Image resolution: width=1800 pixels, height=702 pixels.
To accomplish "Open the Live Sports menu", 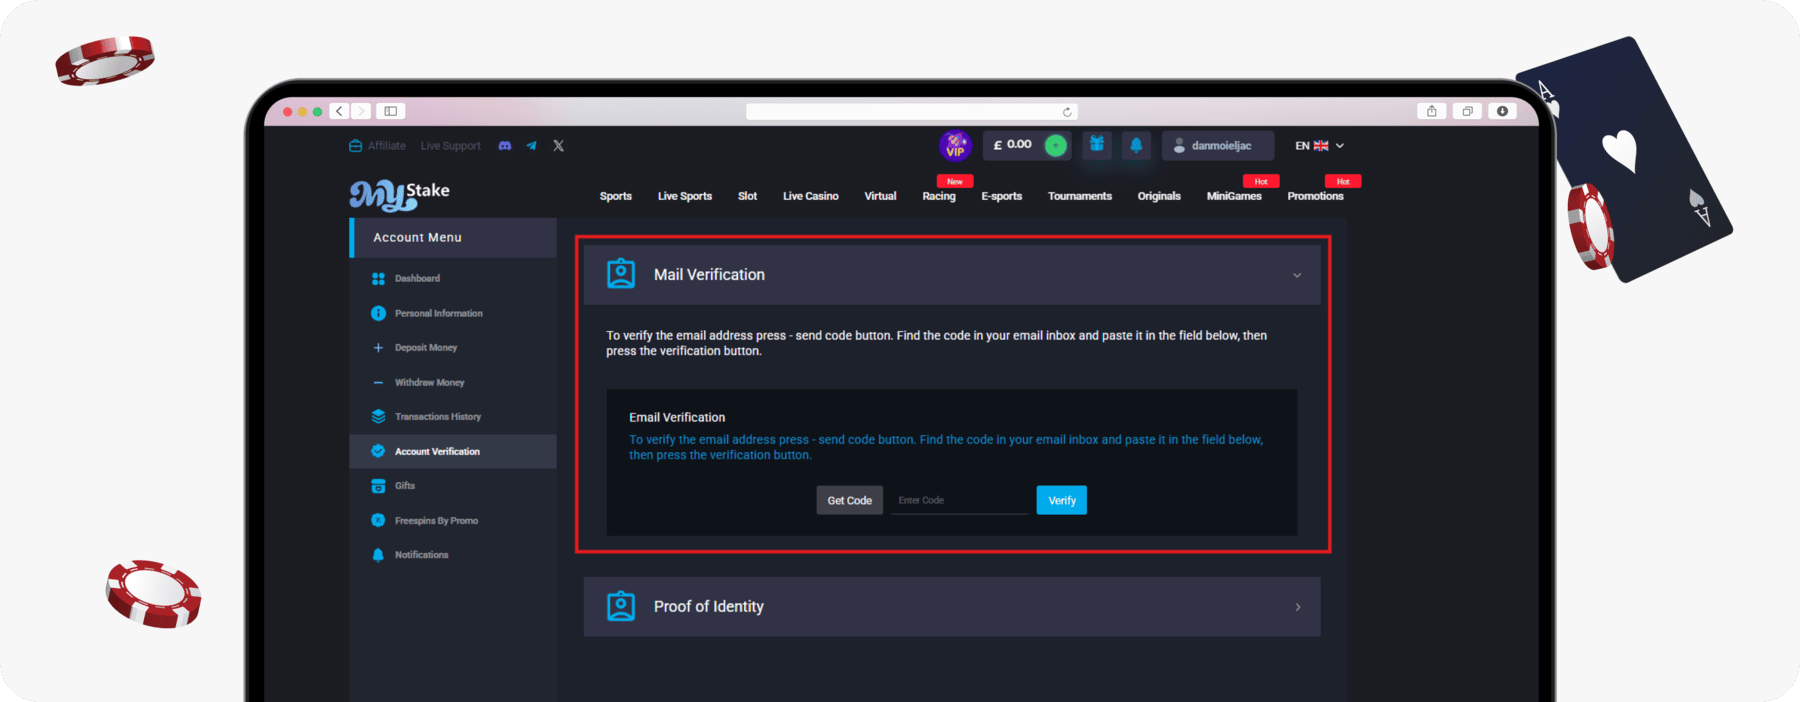I will coord(685,196).
